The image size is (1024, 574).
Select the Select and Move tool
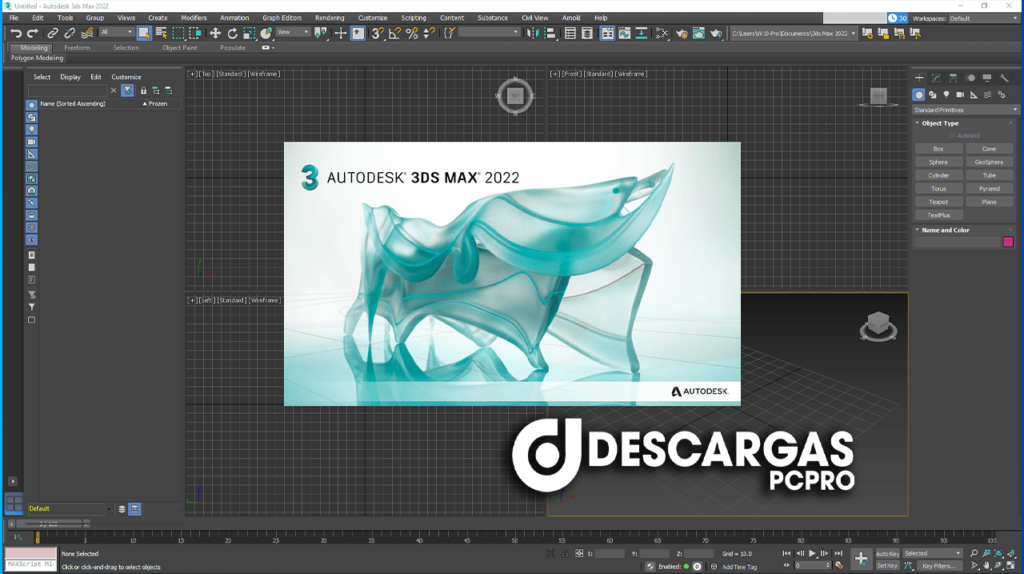tap(215, 33)
